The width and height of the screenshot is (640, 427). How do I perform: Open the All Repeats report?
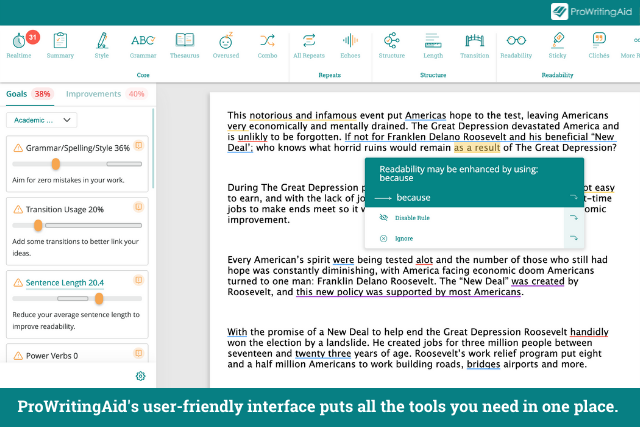pos(309,45)
